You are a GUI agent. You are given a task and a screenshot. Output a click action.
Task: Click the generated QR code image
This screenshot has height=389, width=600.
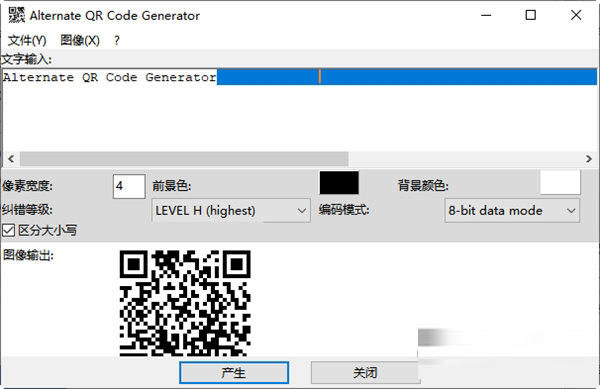[x=185, y=303]
